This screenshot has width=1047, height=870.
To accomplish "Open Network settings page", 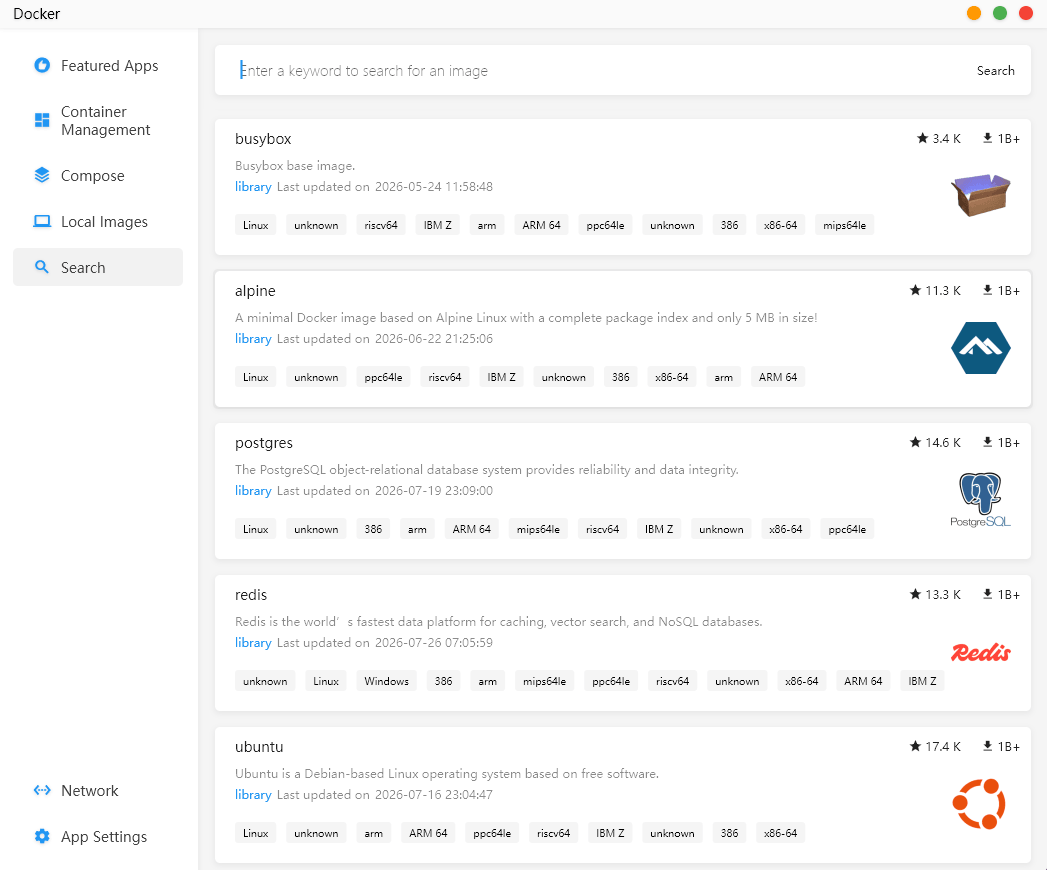I will point(97,791).
